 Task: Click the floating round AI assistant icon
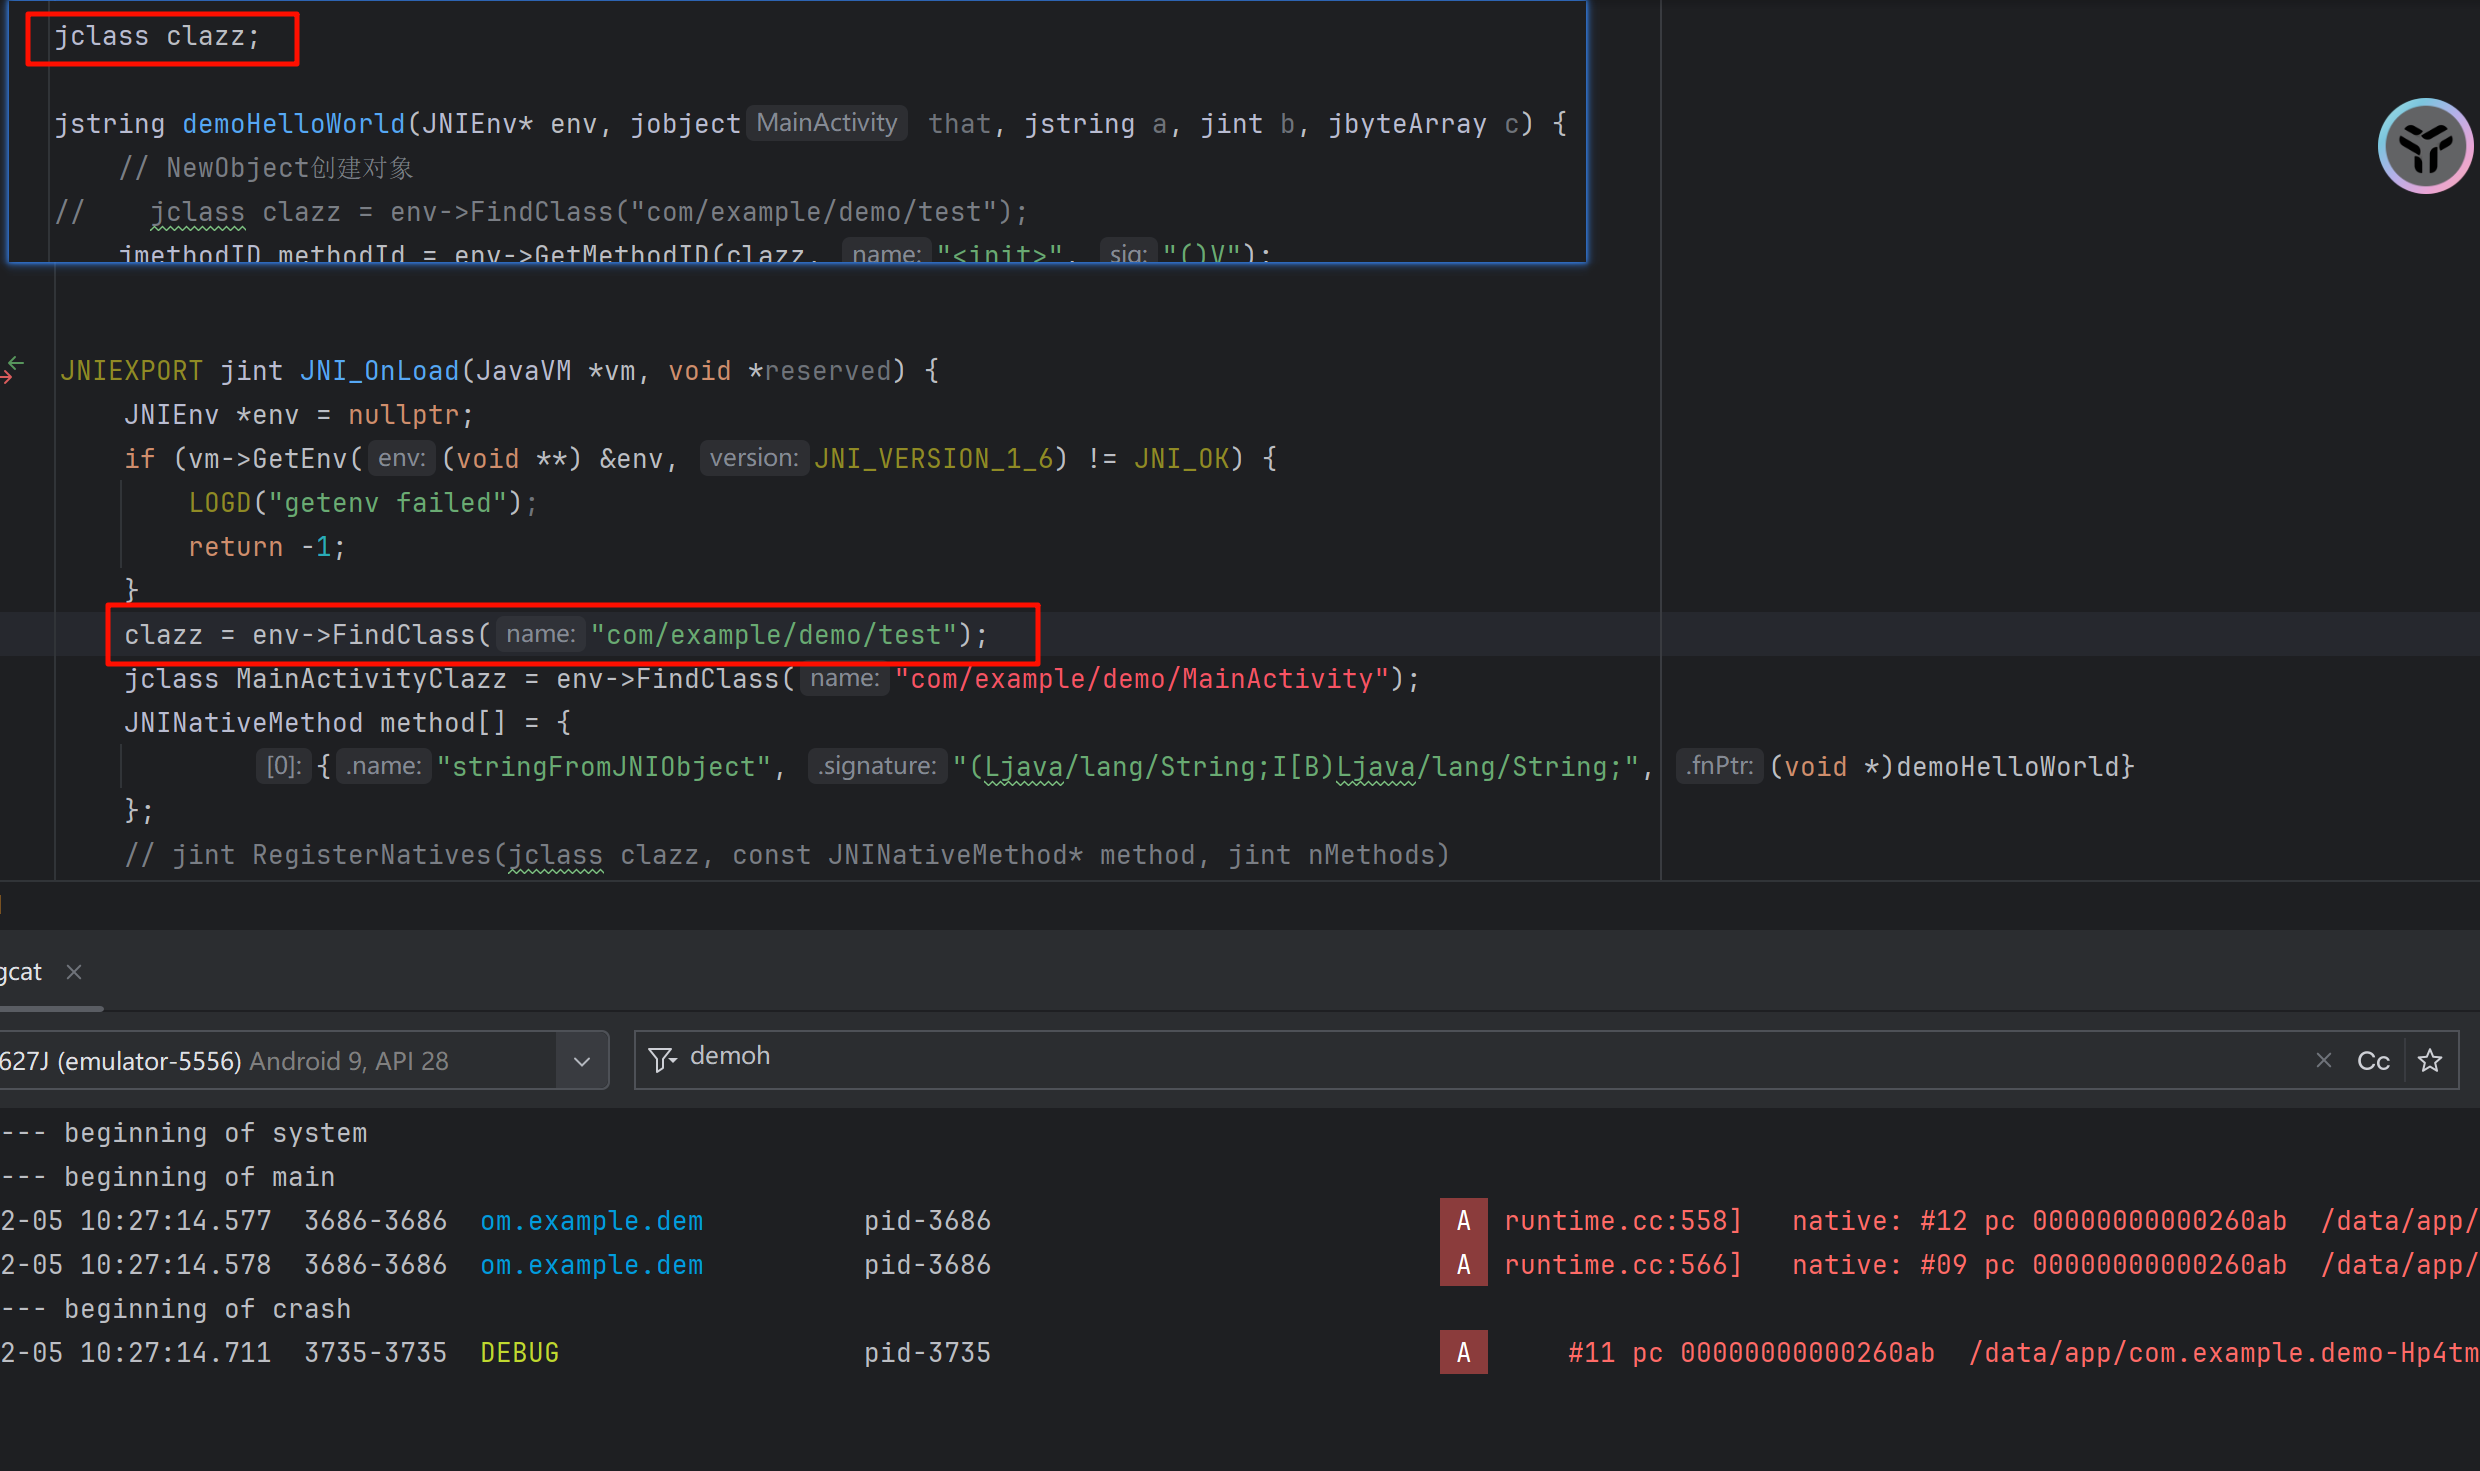[2425, 147]
